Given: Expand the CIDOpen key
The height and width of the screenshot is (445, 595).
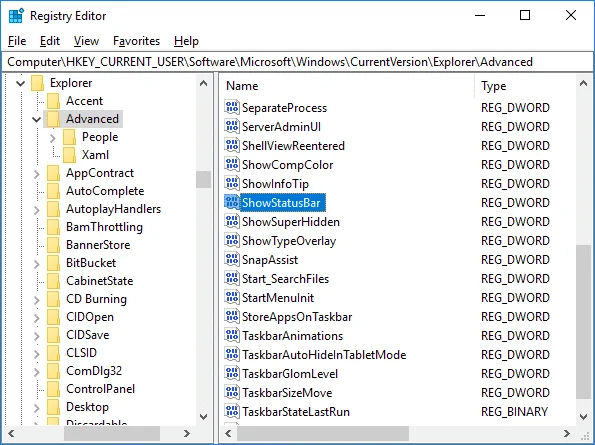Looking at the screenshot, I should pos(37,318).
